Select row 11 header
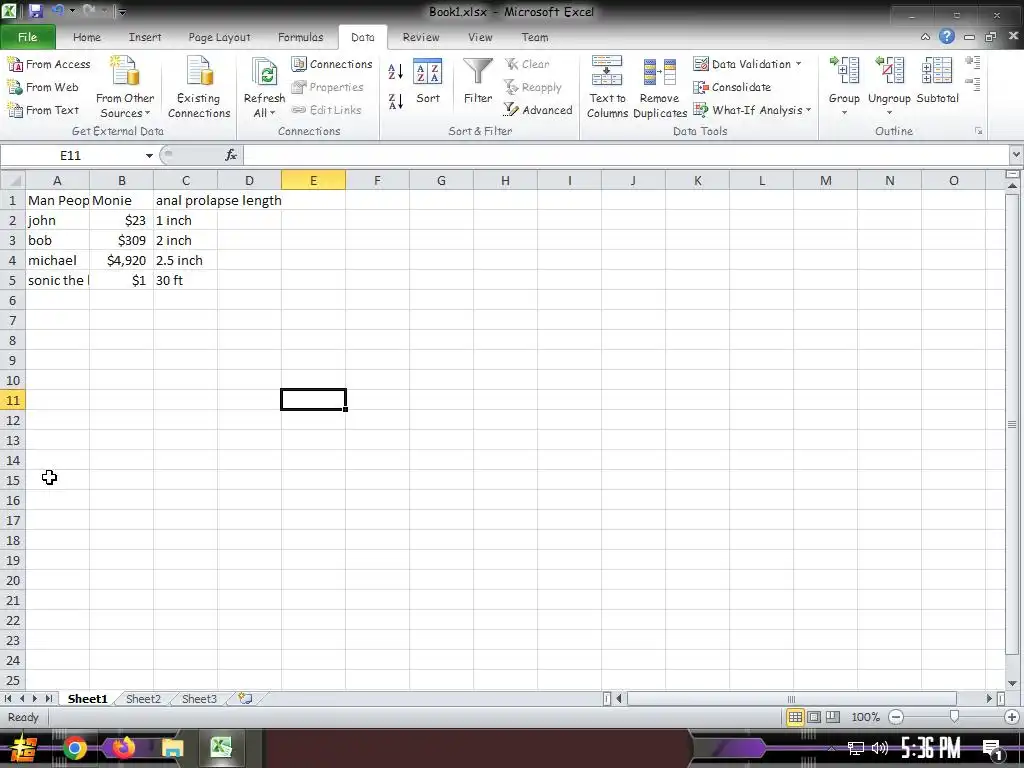 click(x=12, y=400)
